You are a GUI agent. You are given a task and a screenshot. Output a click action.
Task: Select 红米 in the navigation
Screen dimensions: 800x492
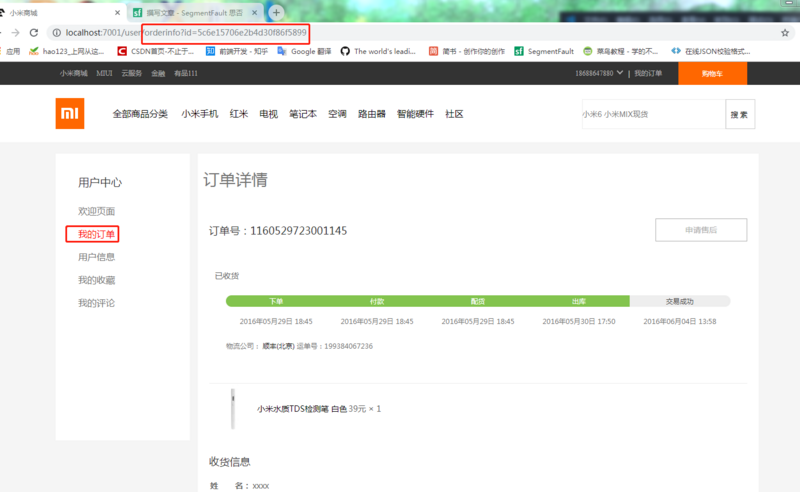point(239,114)
